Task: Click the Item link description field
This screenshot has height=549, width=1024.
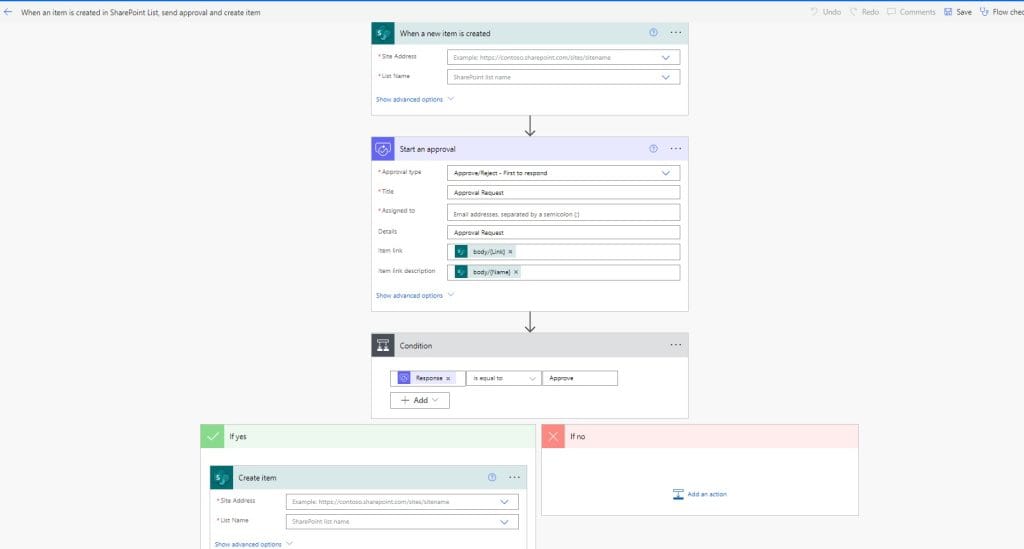Action: click(x=564, y=272)
